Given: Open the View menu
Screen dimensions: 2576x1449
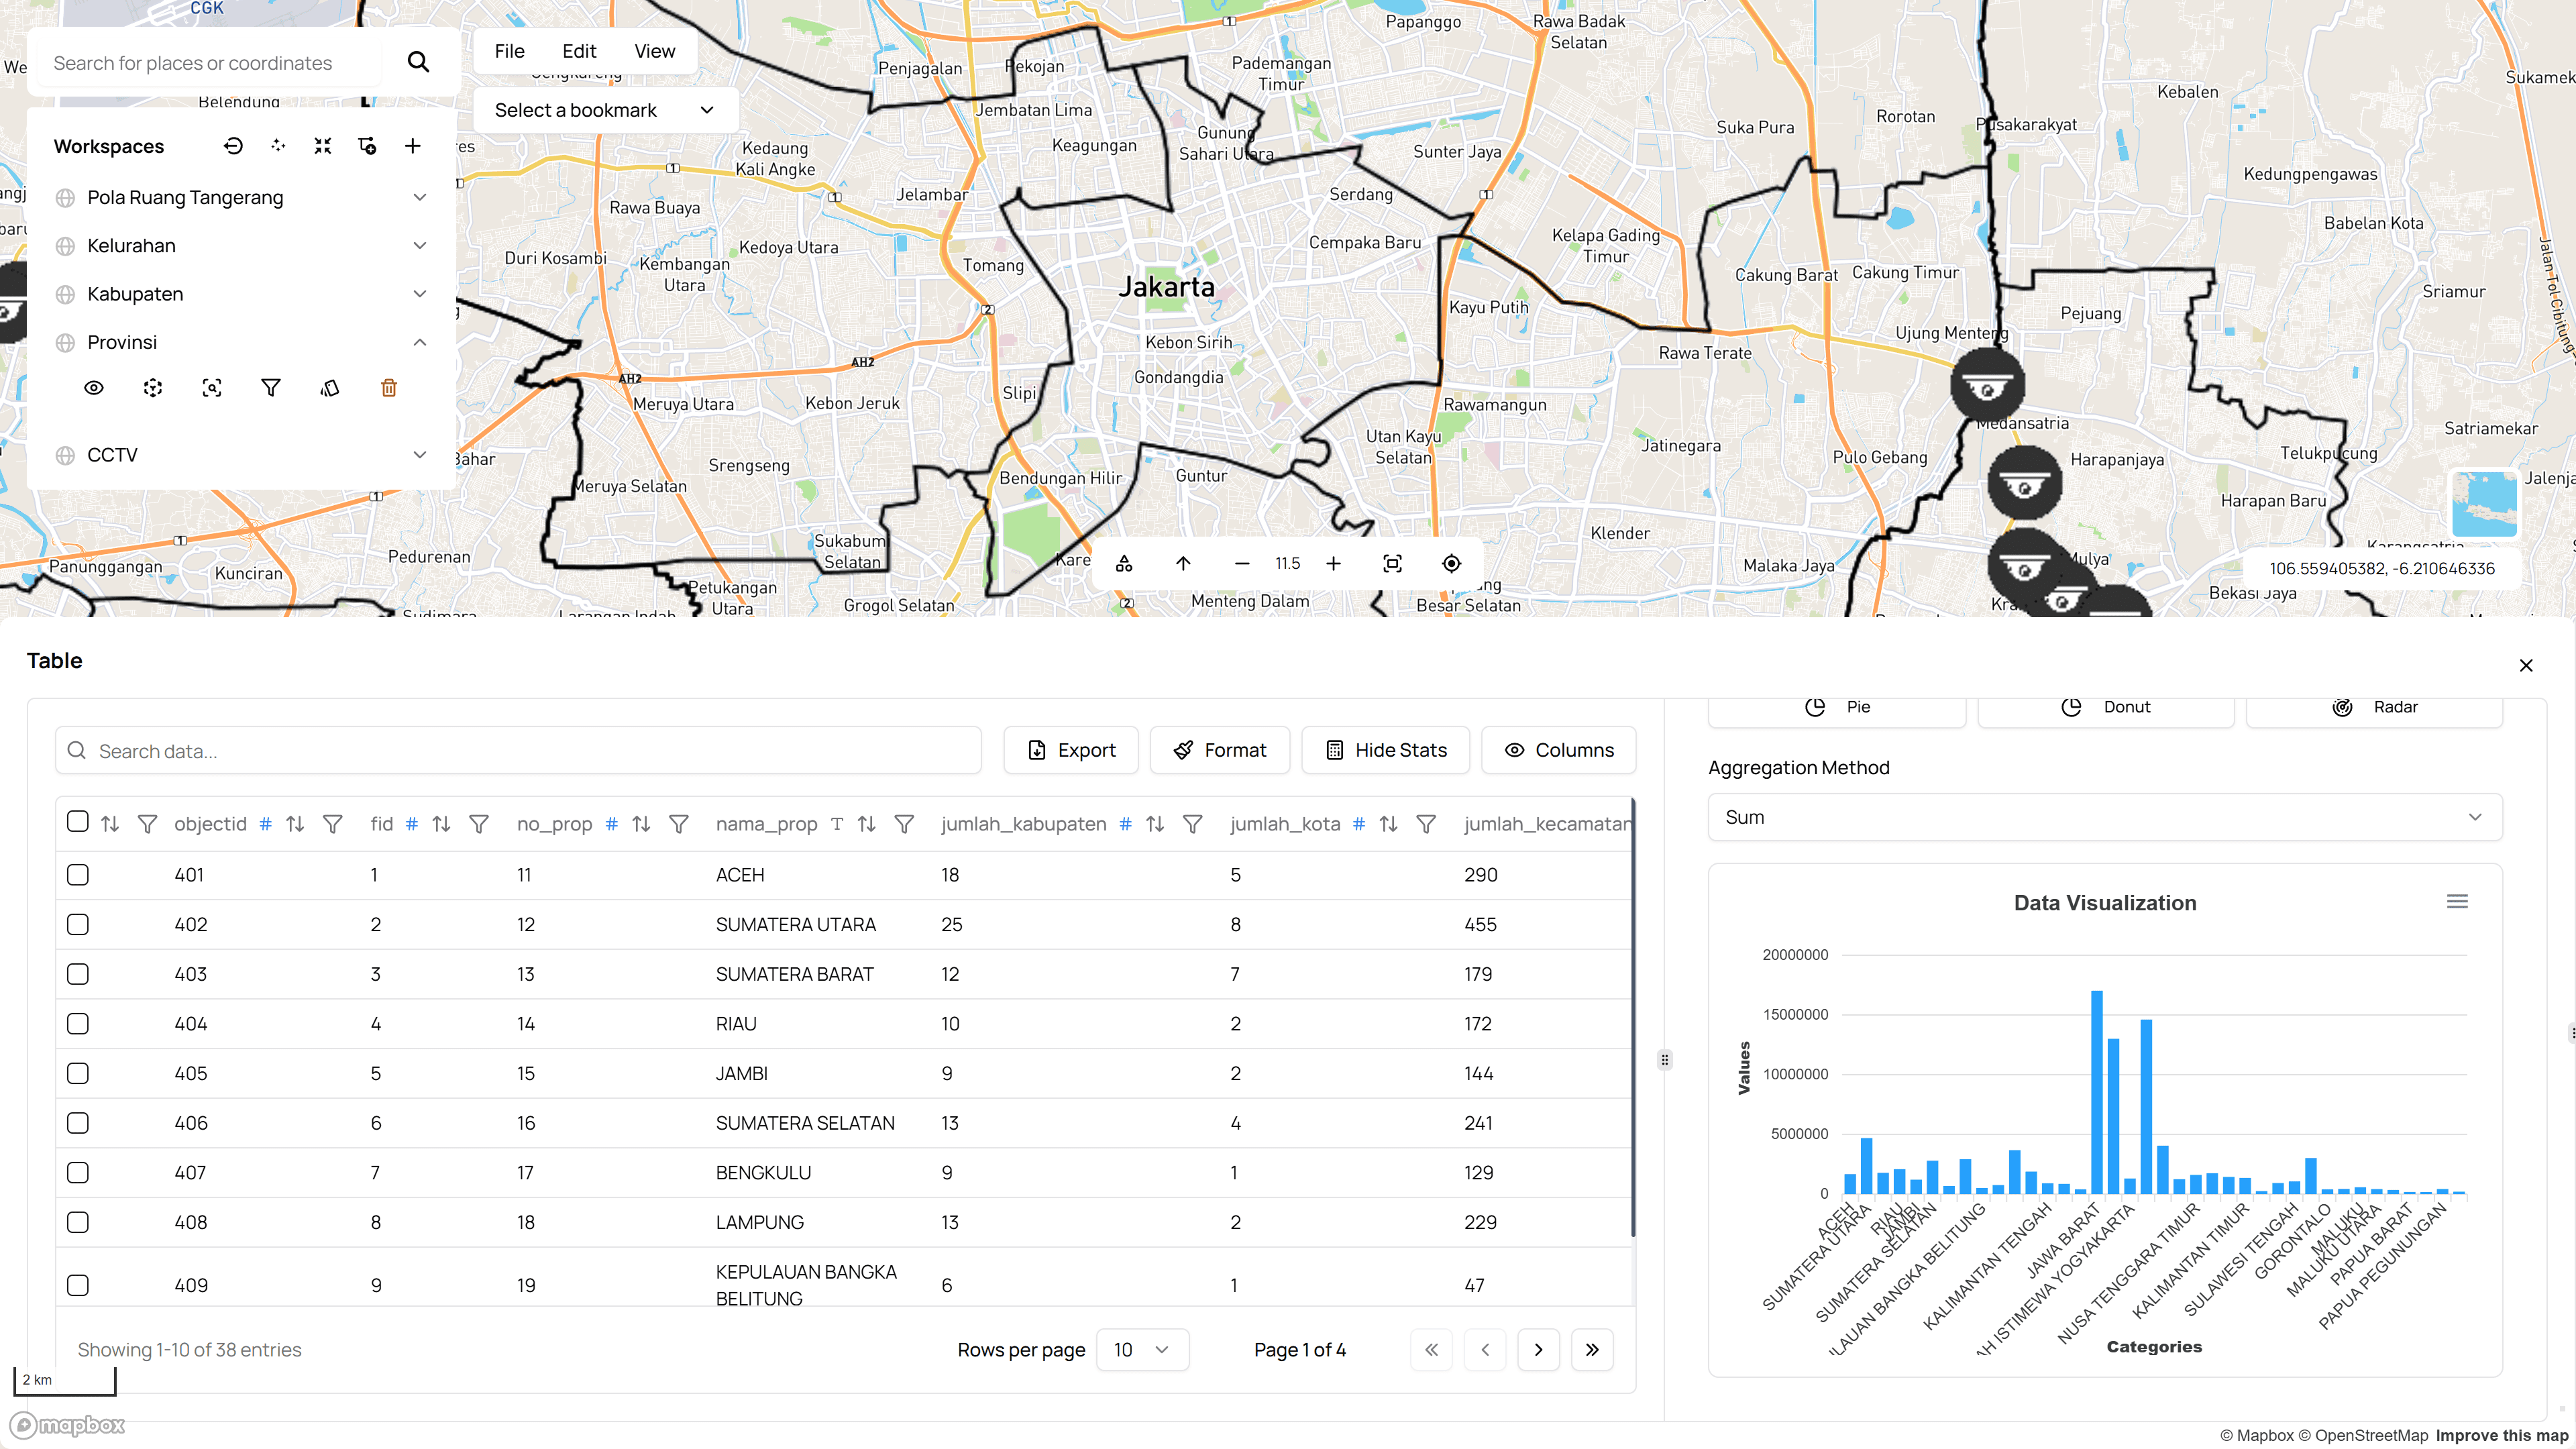Looking at the screenshot, I should pyautogui.click(x=654, y=50).
